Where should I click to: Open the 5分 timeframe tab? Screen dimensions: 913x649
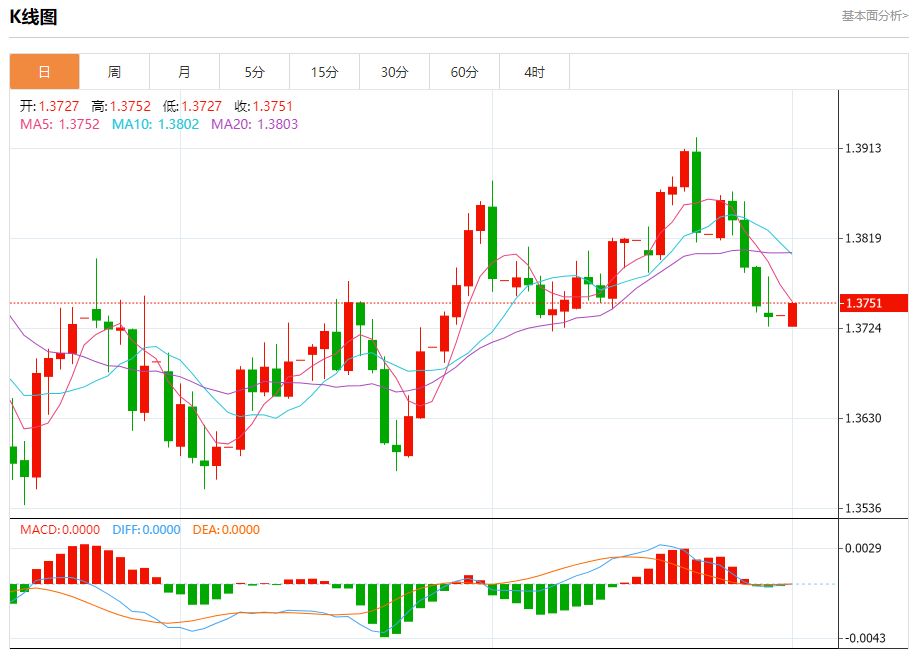254,72
